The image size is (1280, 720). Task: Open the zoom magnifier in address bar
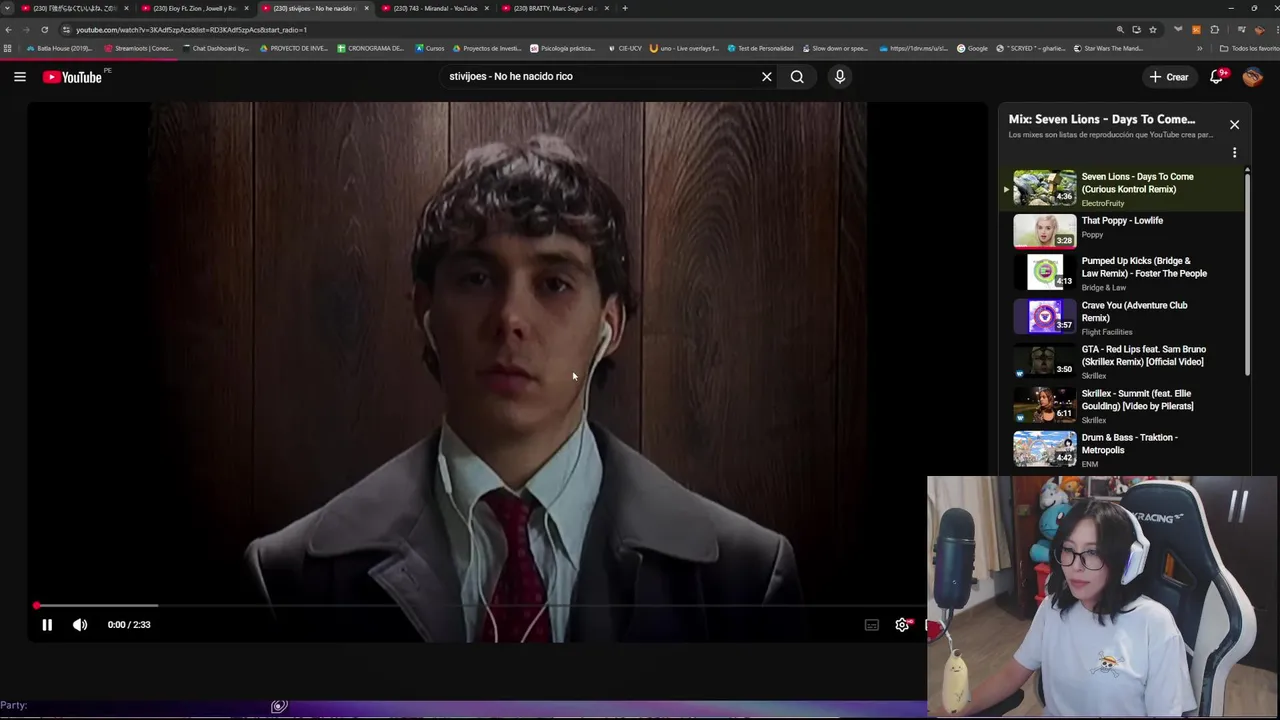1120,30
